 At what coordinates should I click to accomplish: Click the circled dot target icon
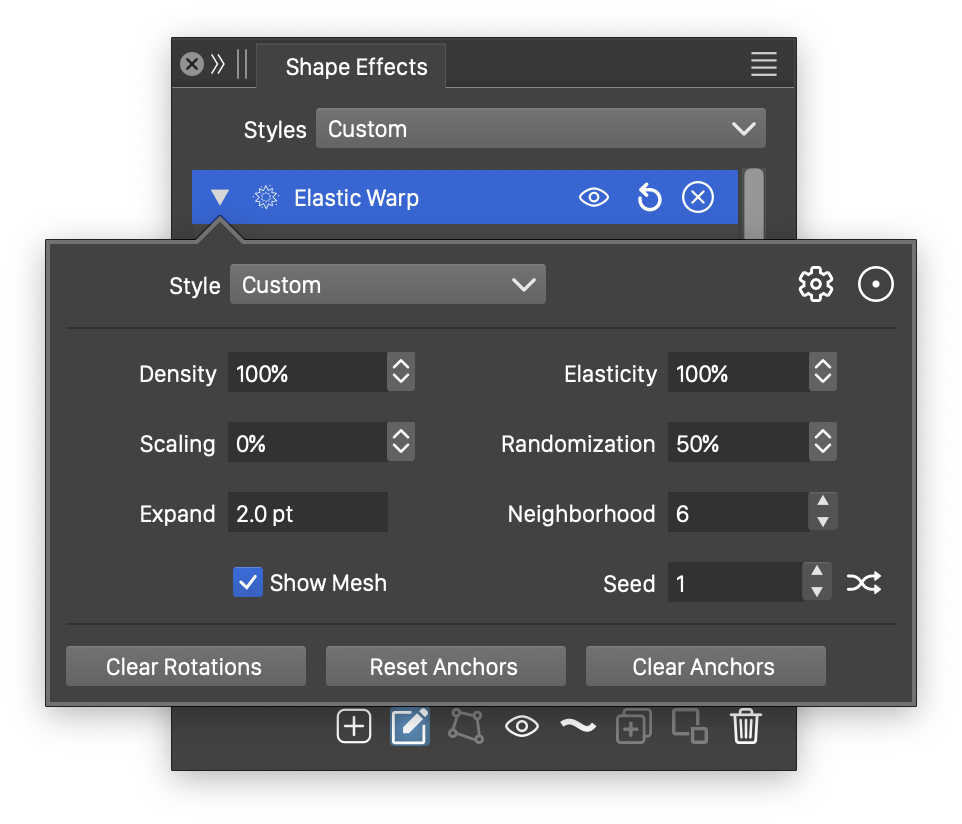point(876,285)
